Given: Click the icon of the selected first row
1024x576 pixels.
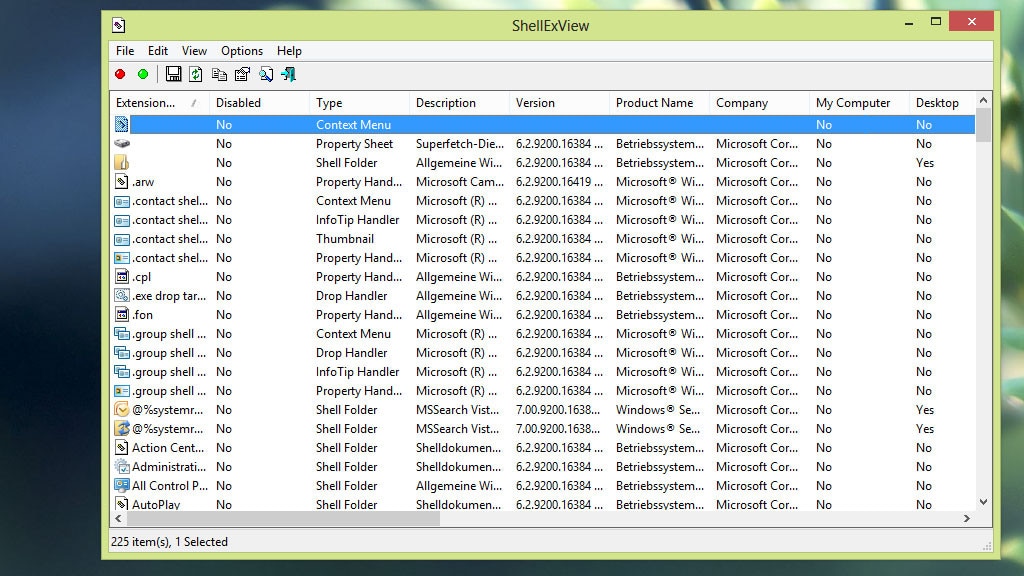Looking at the screenshot, I should (x=122, y=124).
